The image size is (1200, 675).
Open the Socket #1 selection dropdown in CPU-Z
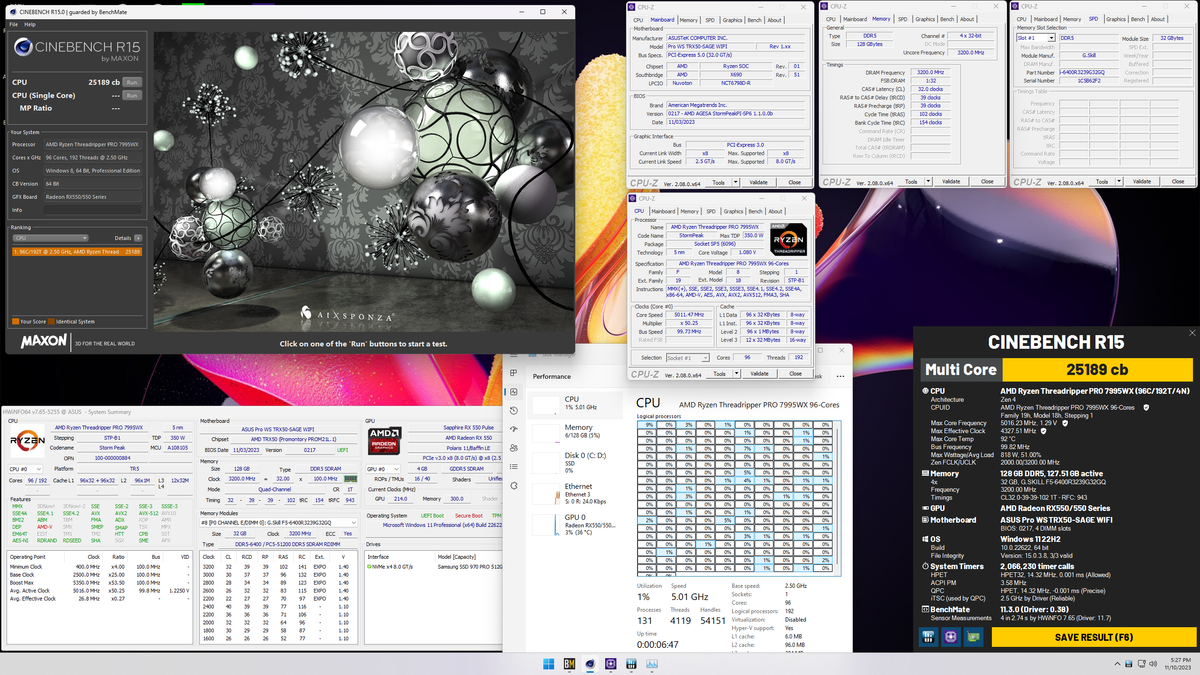pos(705,357)
